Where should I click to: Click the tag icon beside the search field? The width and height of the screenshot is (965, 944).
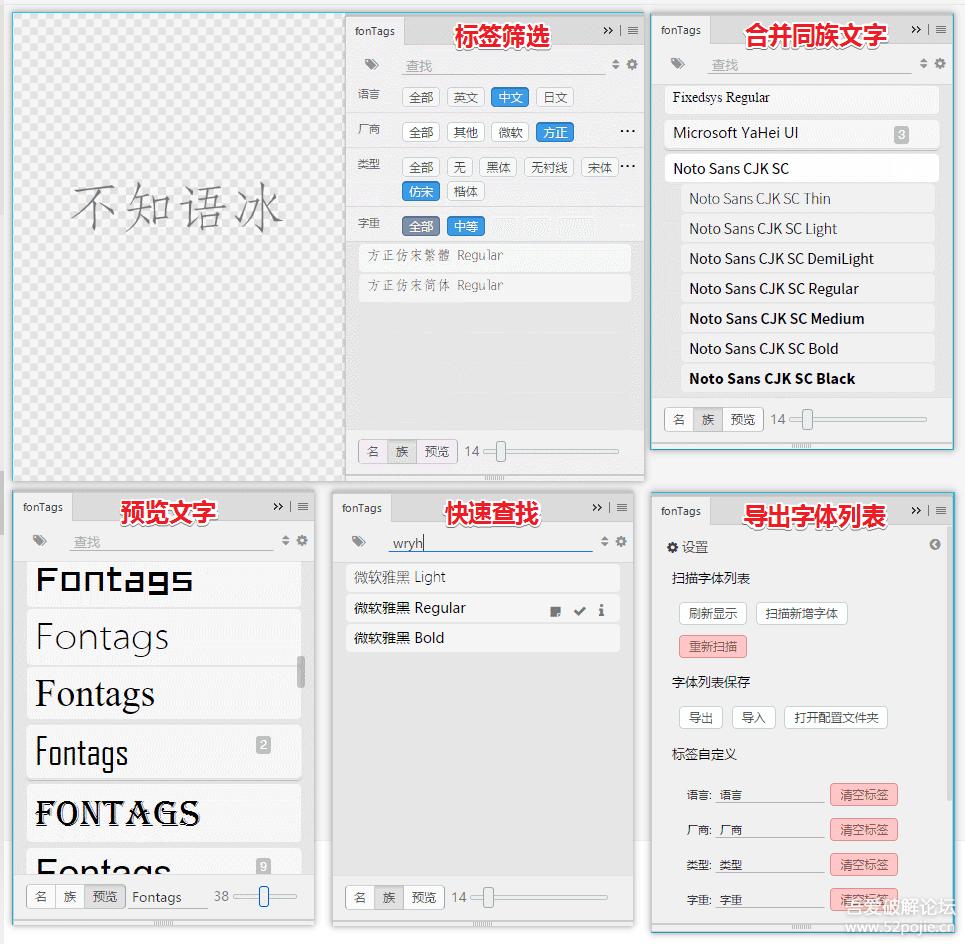[x=371, y=64]
